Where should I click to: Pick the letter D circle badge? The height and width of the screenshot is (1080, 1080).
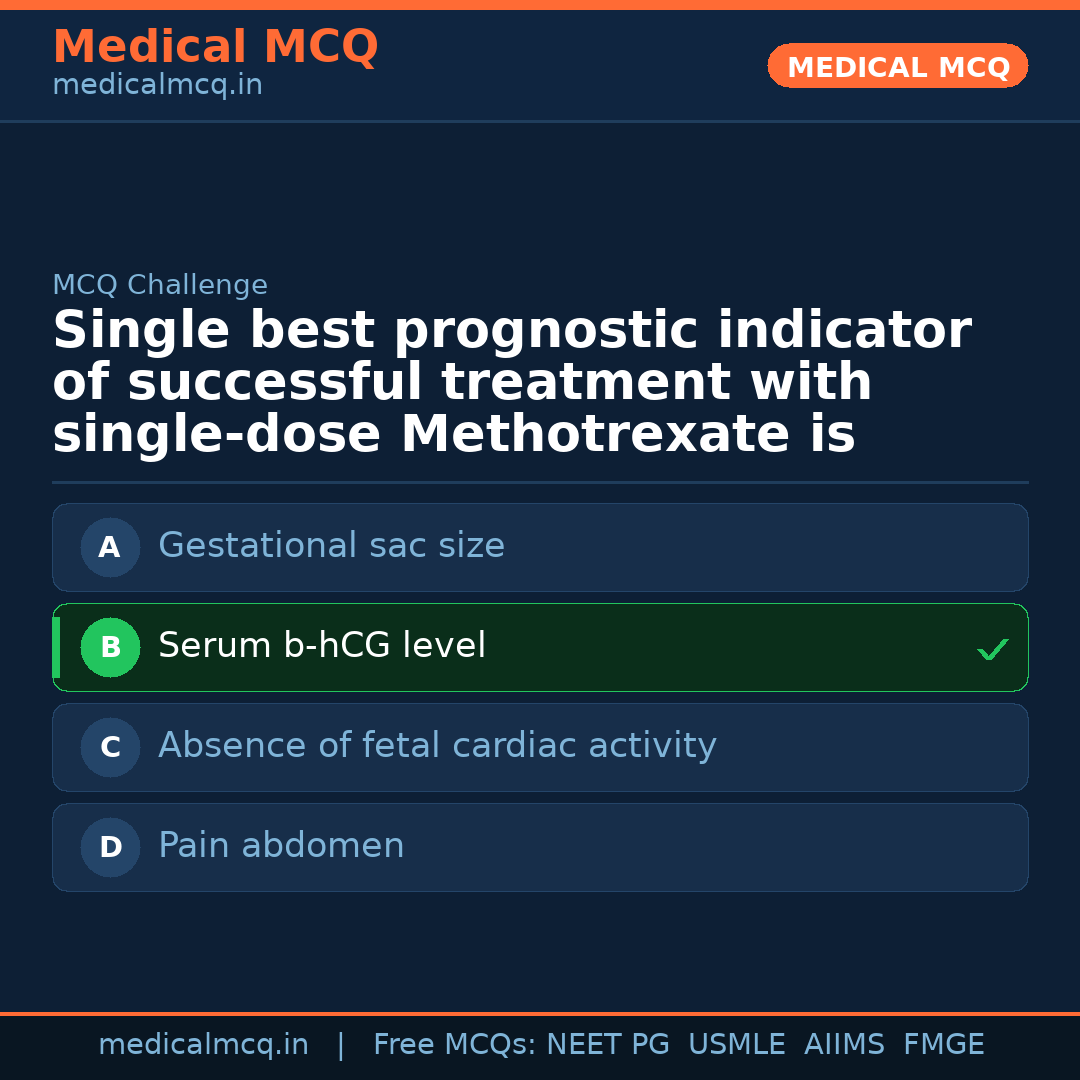(110, 847)
